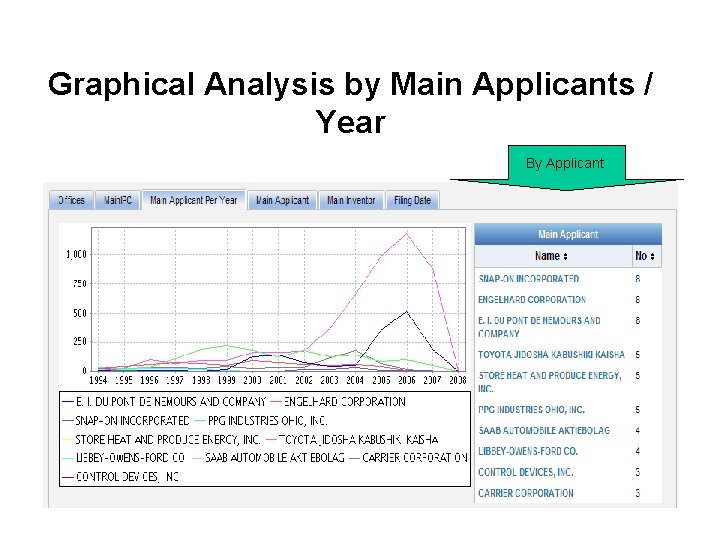Screen dimensions: 720x540
Task: Open TOYOTA JIDOSHA KABUSHIKI KAISHA table link
Action: [551, 354]
